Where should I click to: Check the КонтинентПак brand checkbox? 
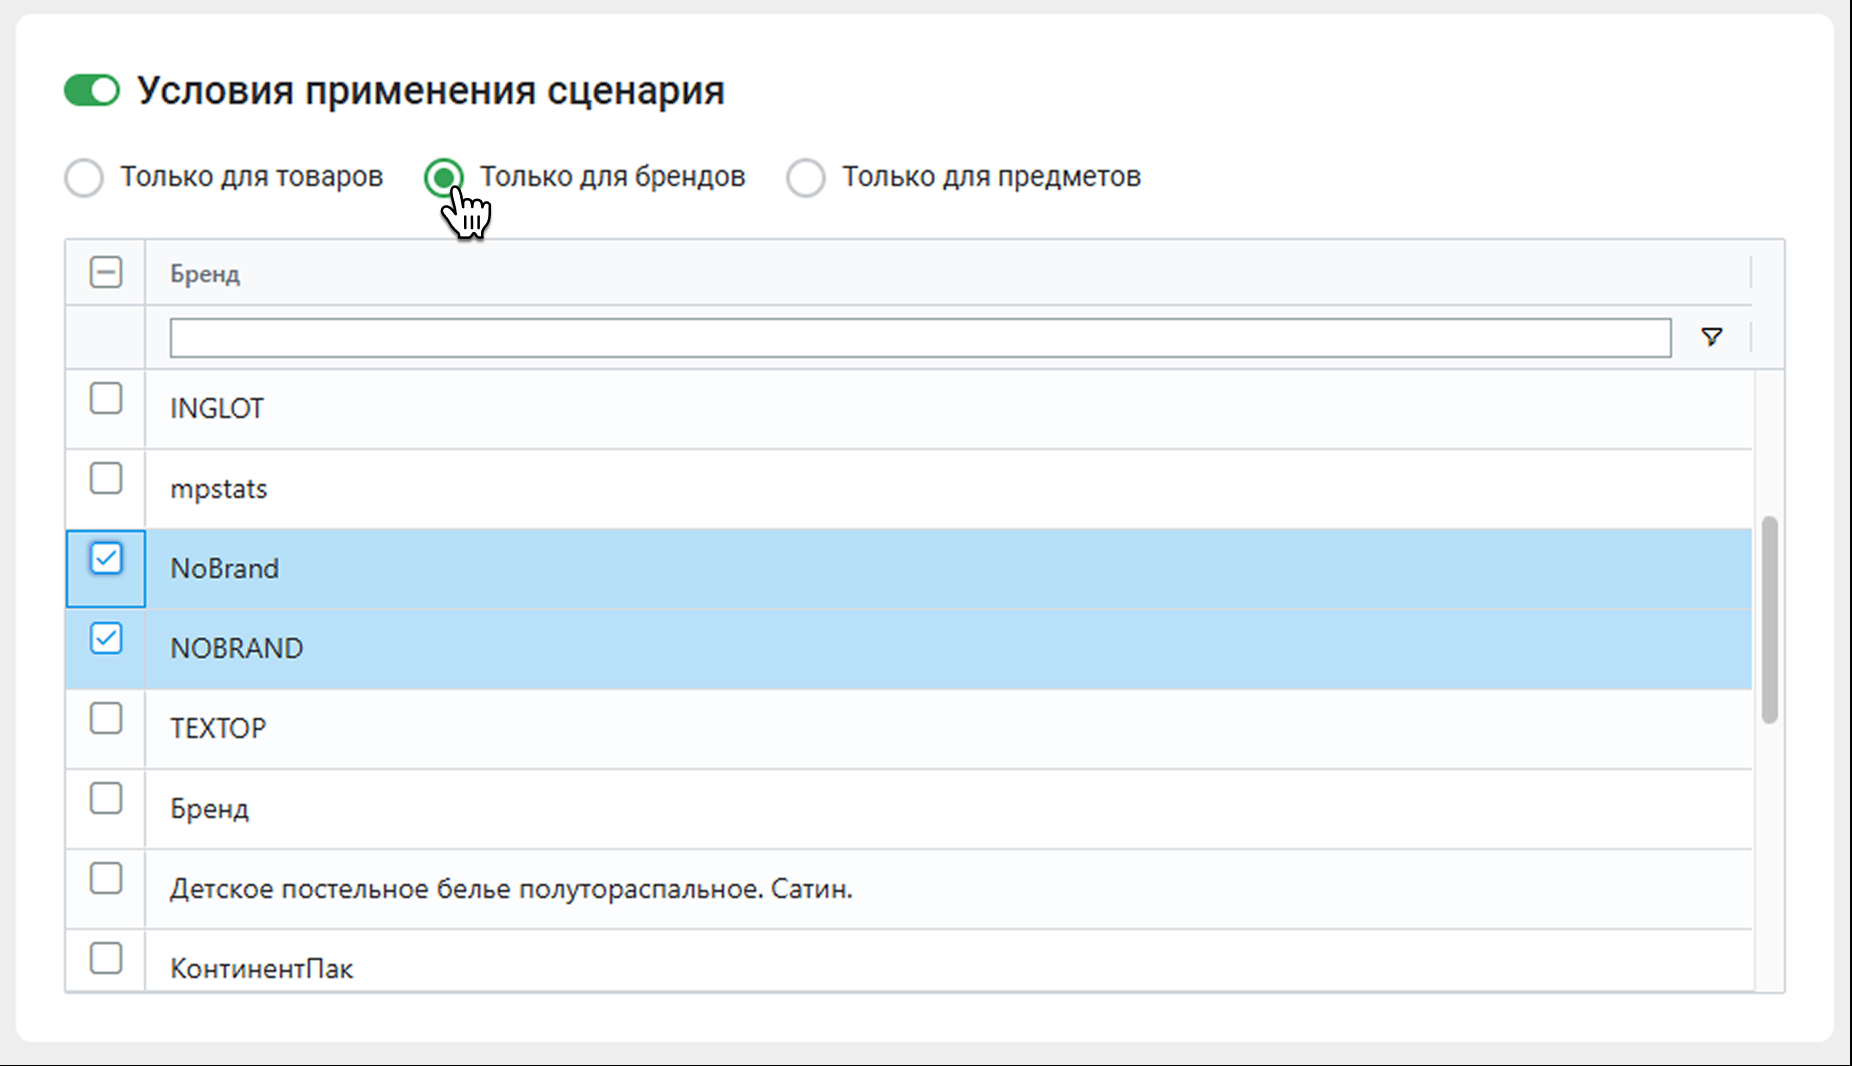(106, 958)
